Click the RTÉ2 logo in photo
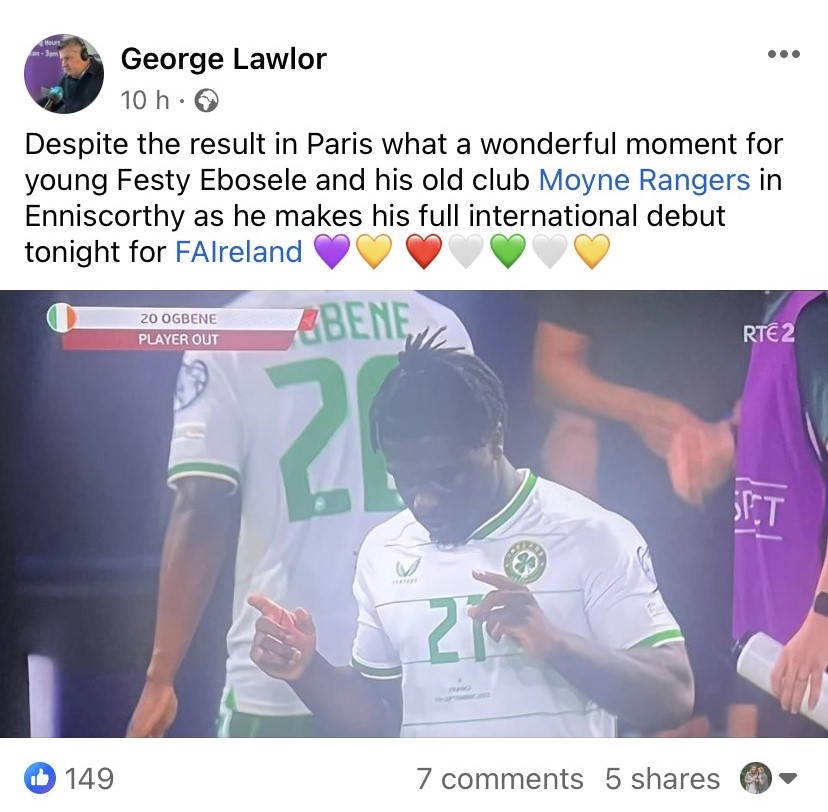The height and width of the screenshot is (812, 828). (x=769, y=334)
